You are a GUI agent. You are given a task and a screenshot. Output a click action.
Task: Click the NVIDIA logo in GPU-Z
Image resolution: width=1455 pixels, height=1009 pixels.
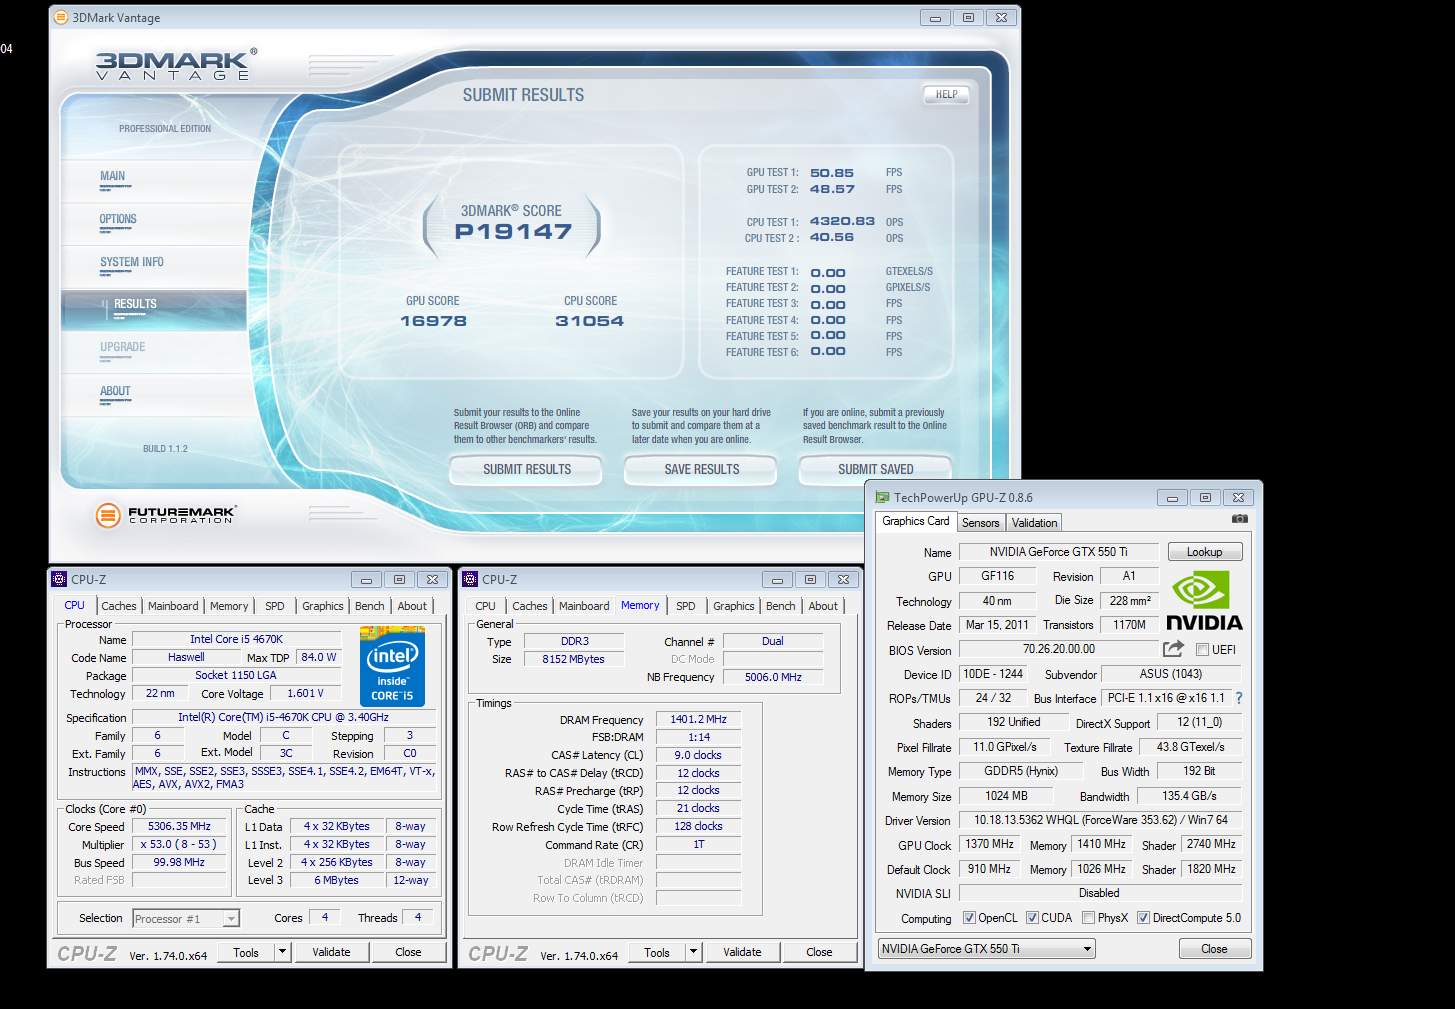click(x=1204, y=601)
